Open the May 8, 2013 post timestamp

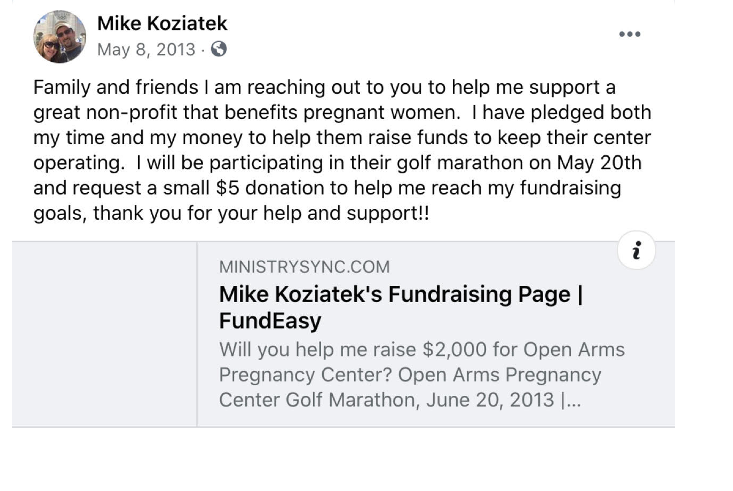tap(144, 48)
